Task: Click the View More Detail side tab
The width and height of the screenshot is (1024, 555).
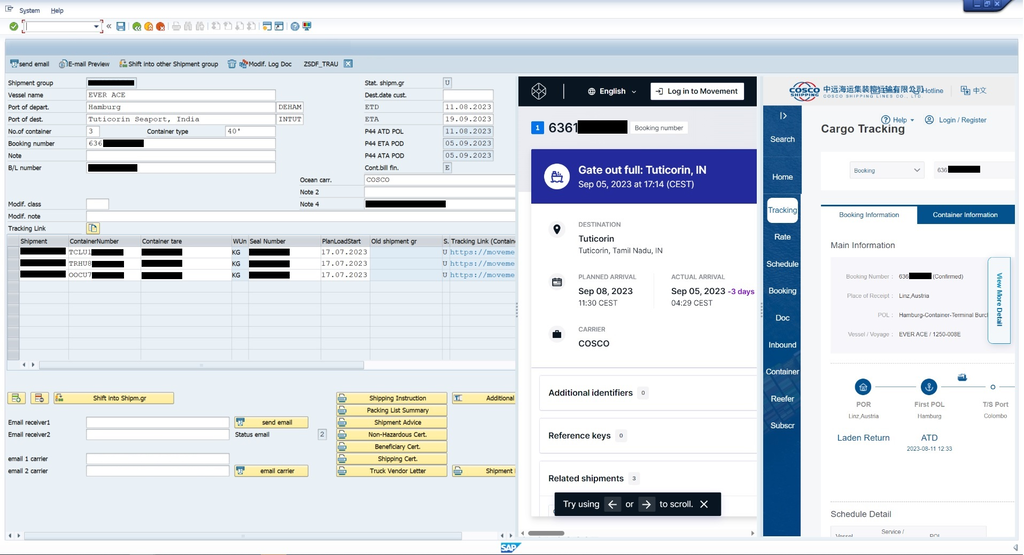Action: [999, 300]
